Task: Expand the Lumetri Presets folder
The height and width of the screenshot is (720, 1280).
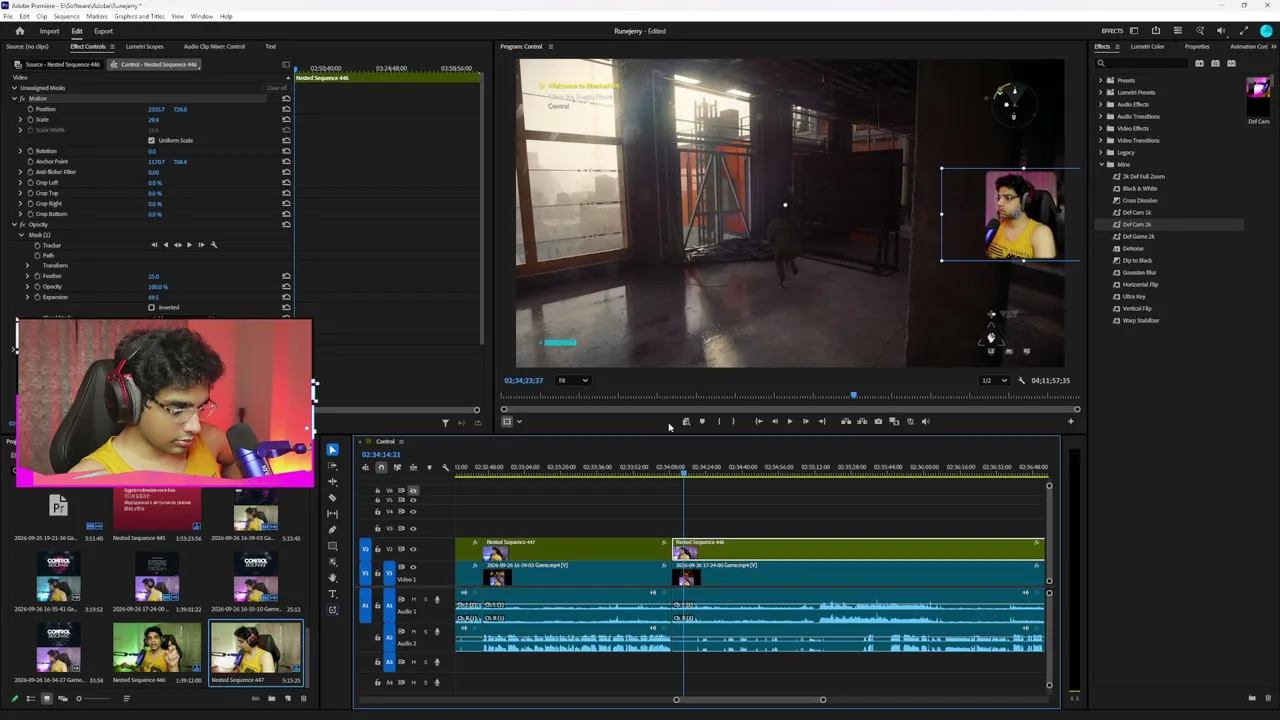Action: click(x=1101, y=92)
